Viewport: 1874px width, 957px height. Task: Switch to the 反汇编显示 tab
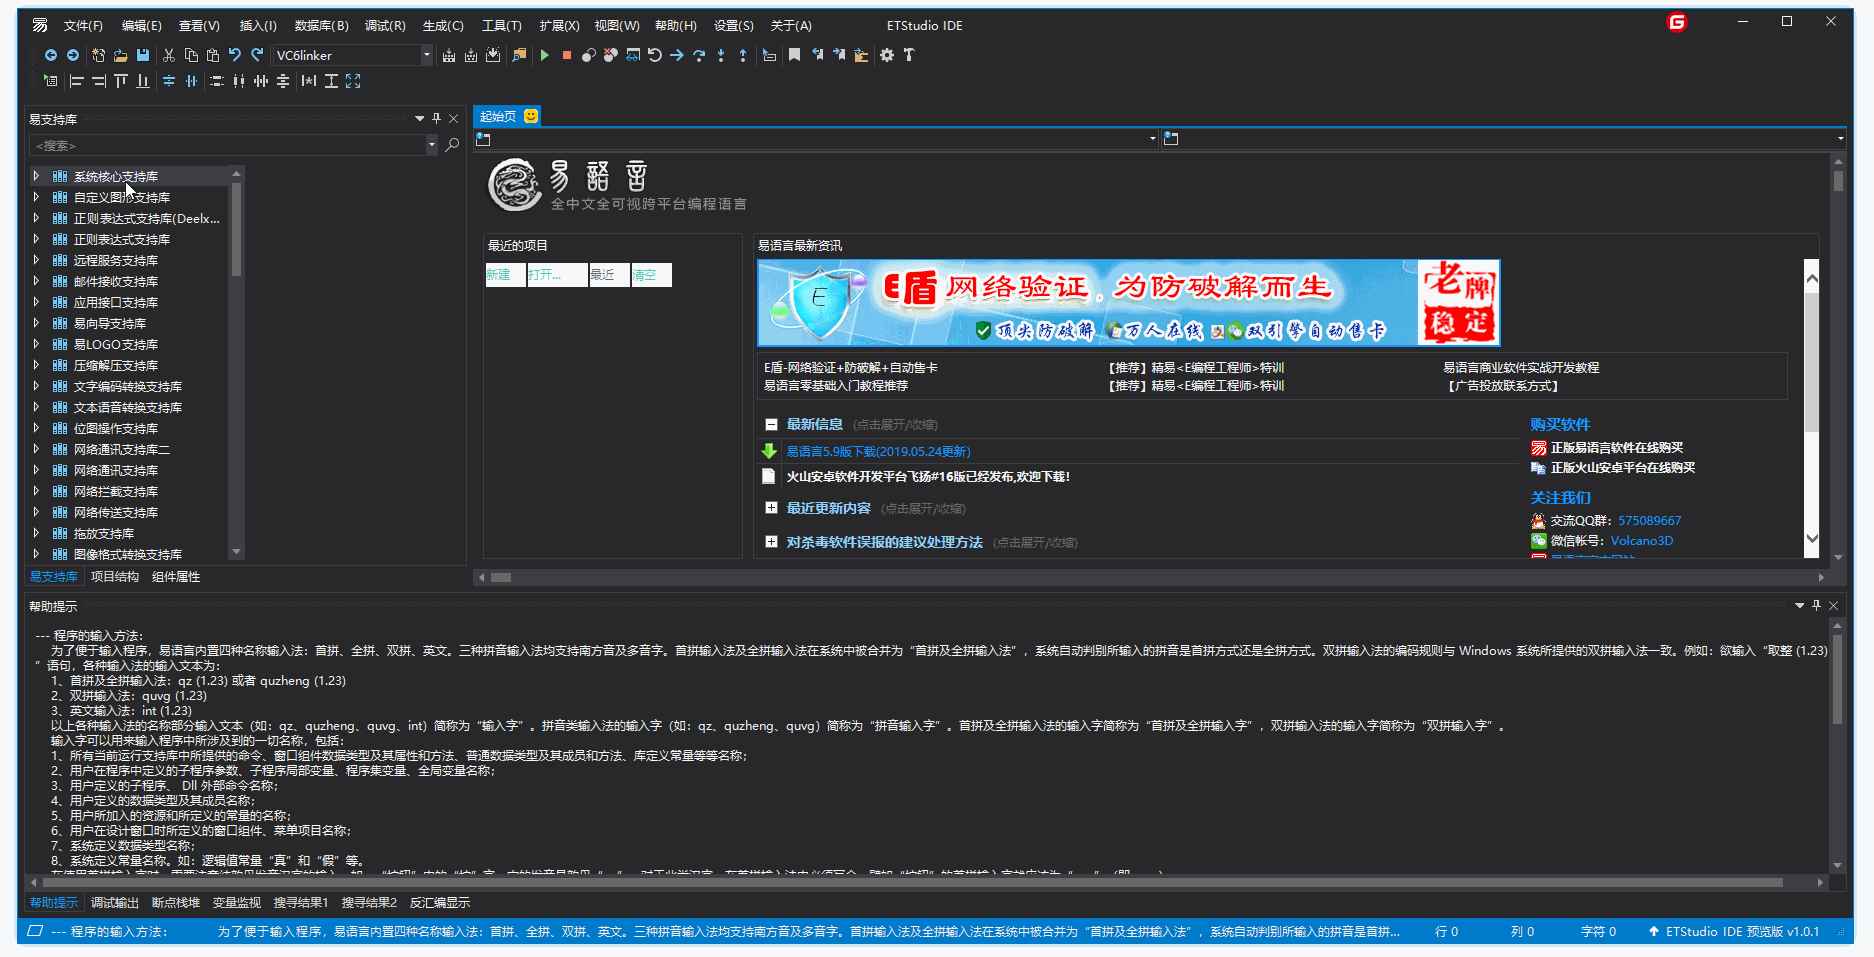(439, 902)
